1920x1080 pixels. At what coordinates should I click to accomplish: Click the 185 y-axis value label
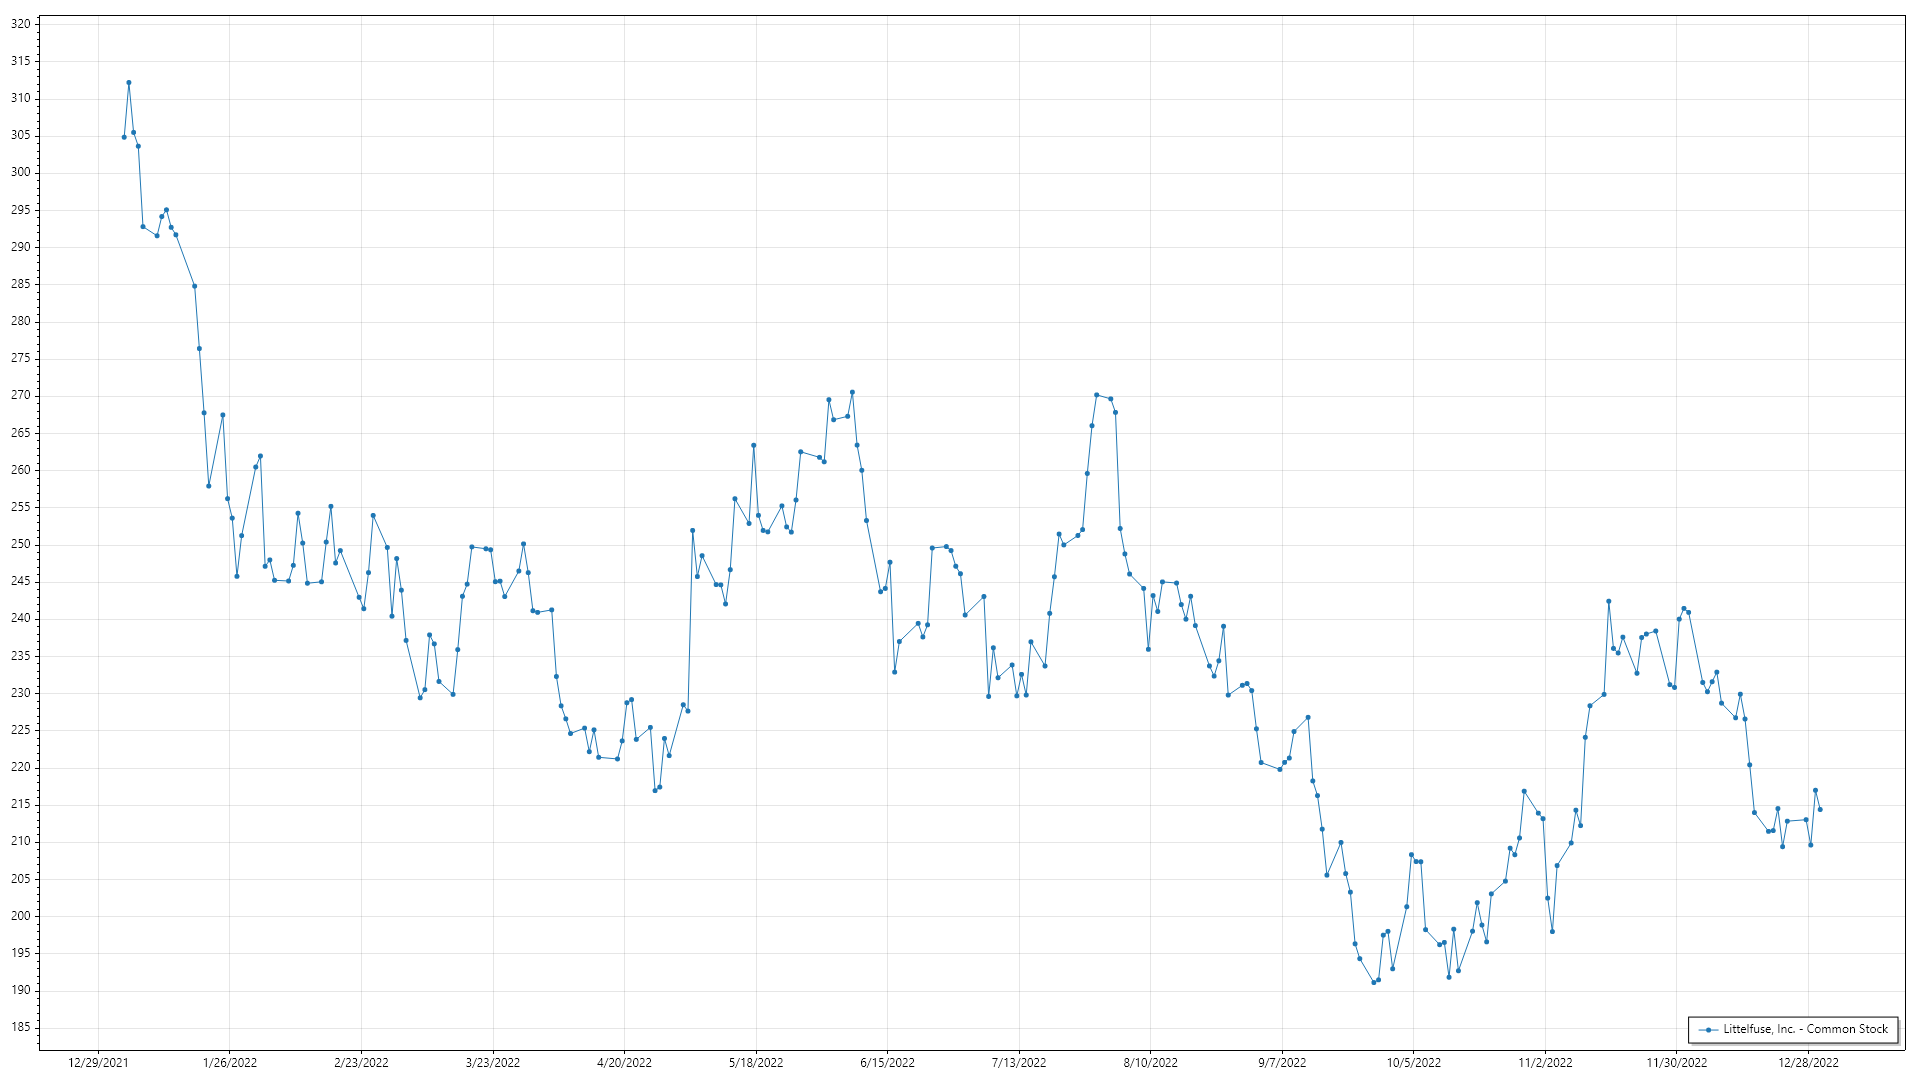(x=20, y=1027)
